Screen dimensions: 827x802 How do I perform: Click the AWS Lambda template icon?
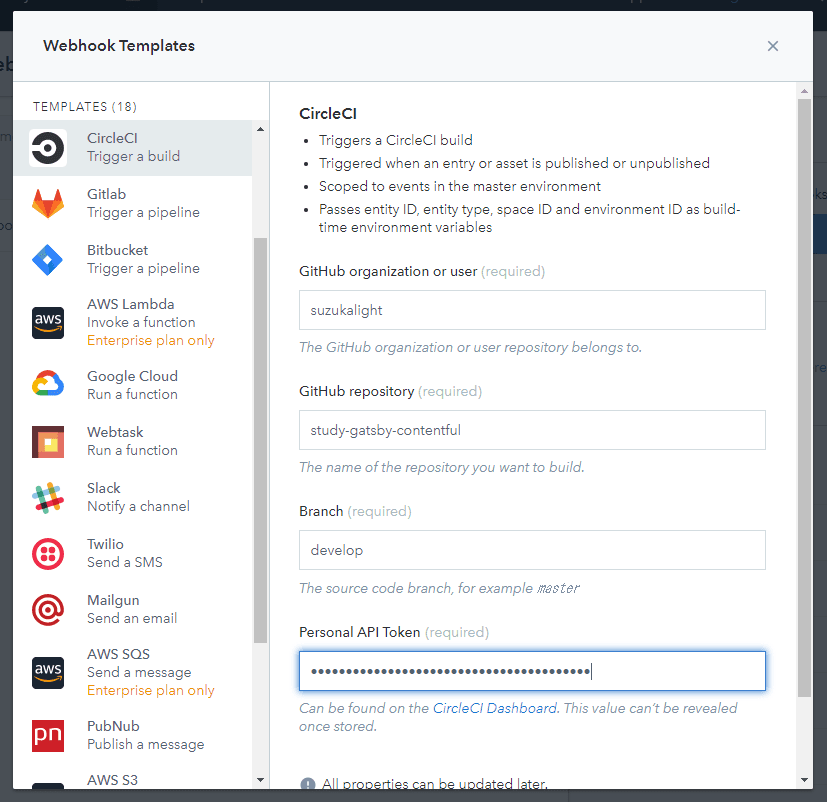[x=48, y=322]
